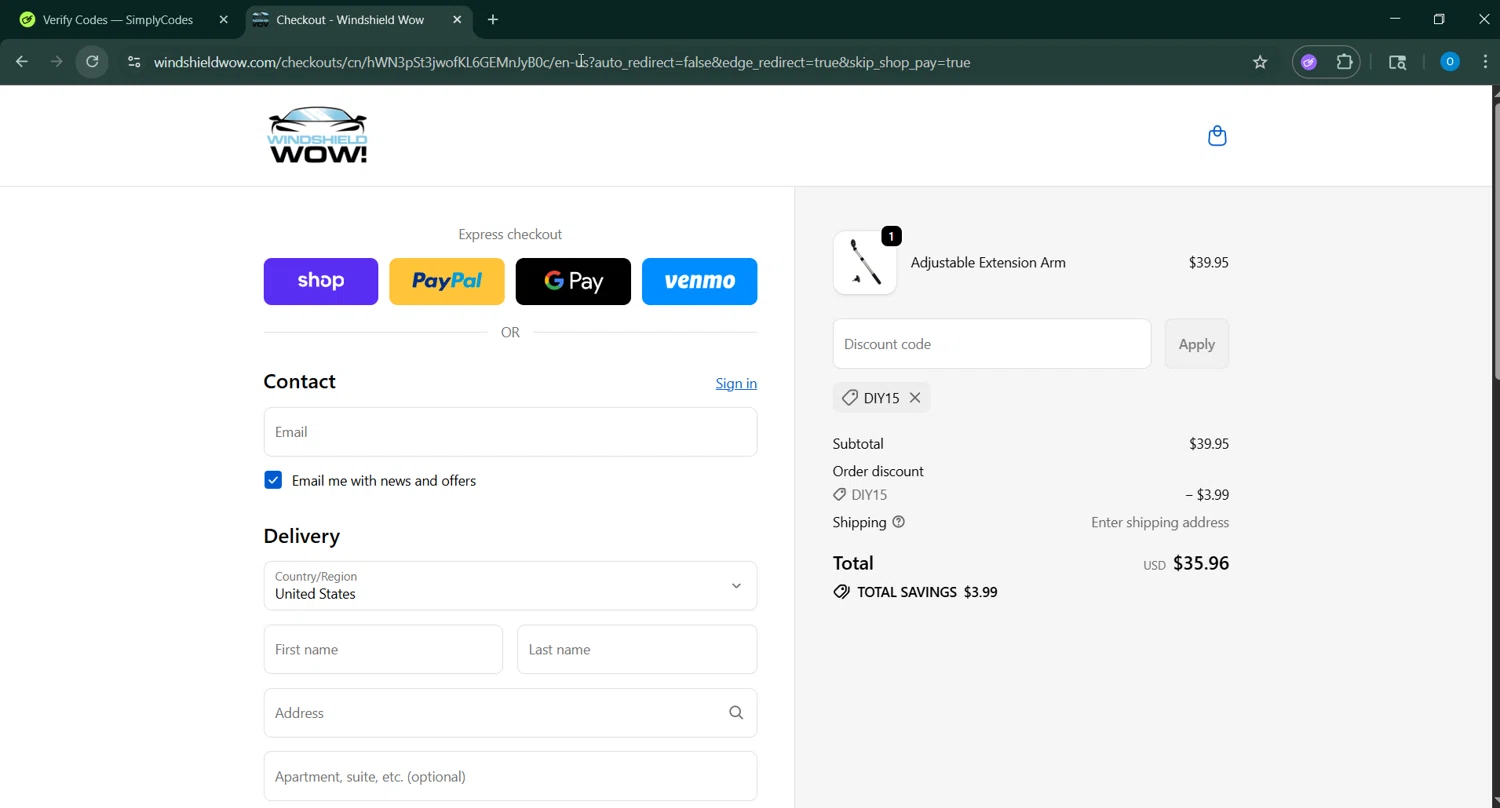
Task: Switch to Verify Codes — SimplyCodes tab
Action: pos(120,20)
